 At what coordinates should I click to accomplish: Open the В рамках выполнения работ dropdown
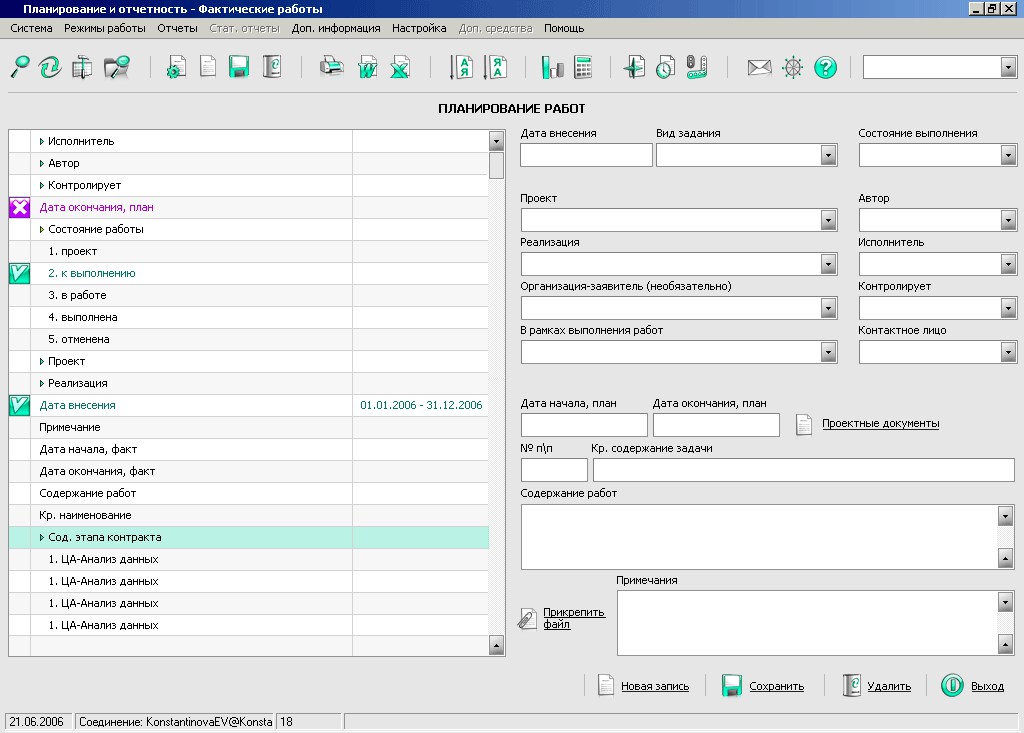828,353
